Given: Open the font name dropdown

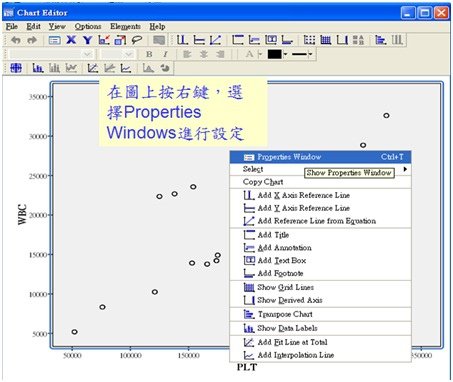Looking at the screenshot, I should click(x=51, y=54).
